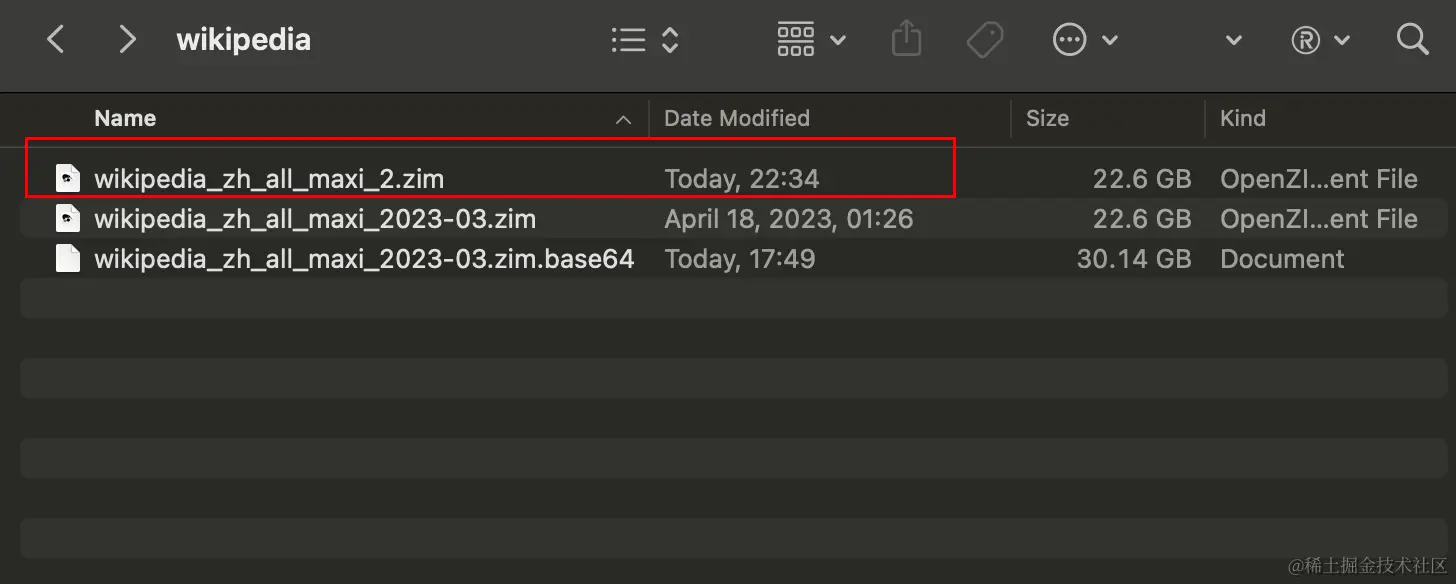The height and width of the screenshot is (584, 1456).
Task: Click the registered-symbol toolbar icon
Action: pyautogui.click(x=1305, y=41)
